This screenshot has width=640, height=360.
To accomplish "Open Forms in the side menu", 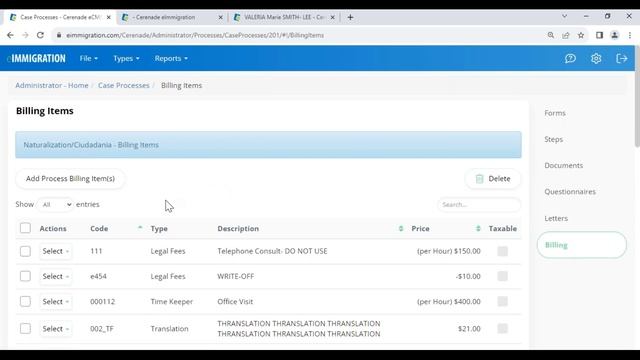I will point(555,113).
